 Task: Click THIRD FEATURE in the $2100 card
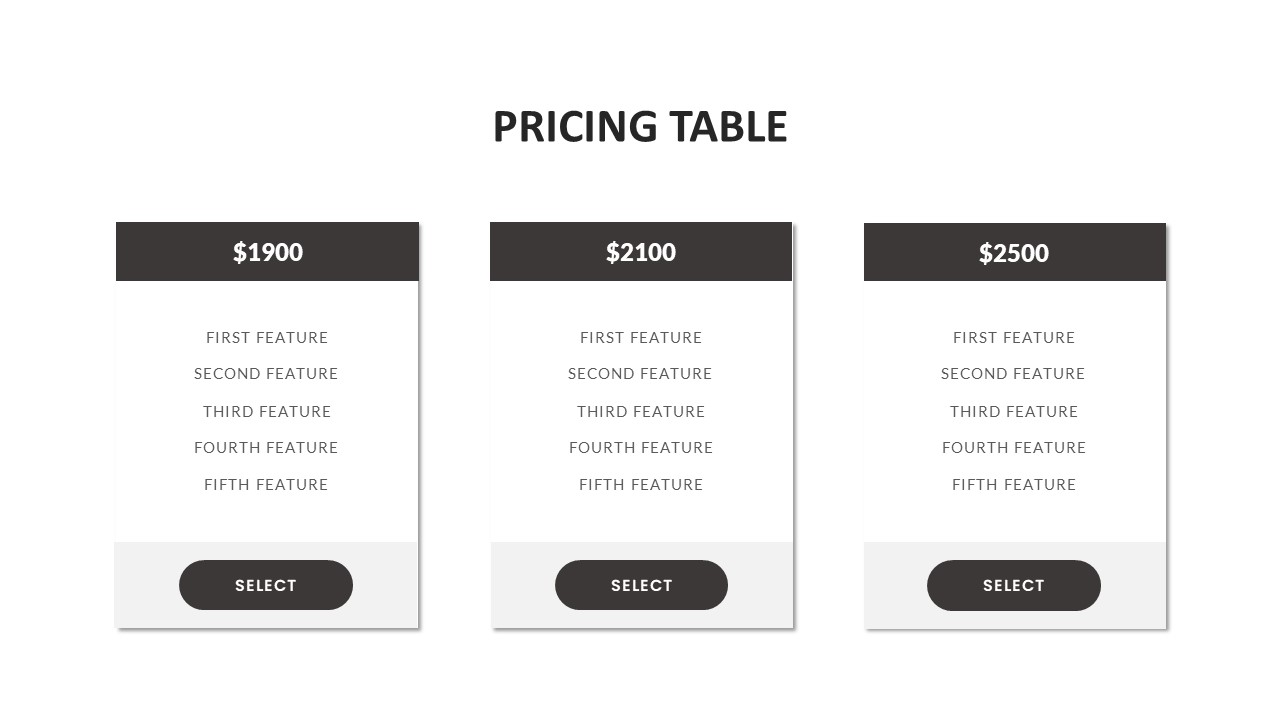(641, 411)
